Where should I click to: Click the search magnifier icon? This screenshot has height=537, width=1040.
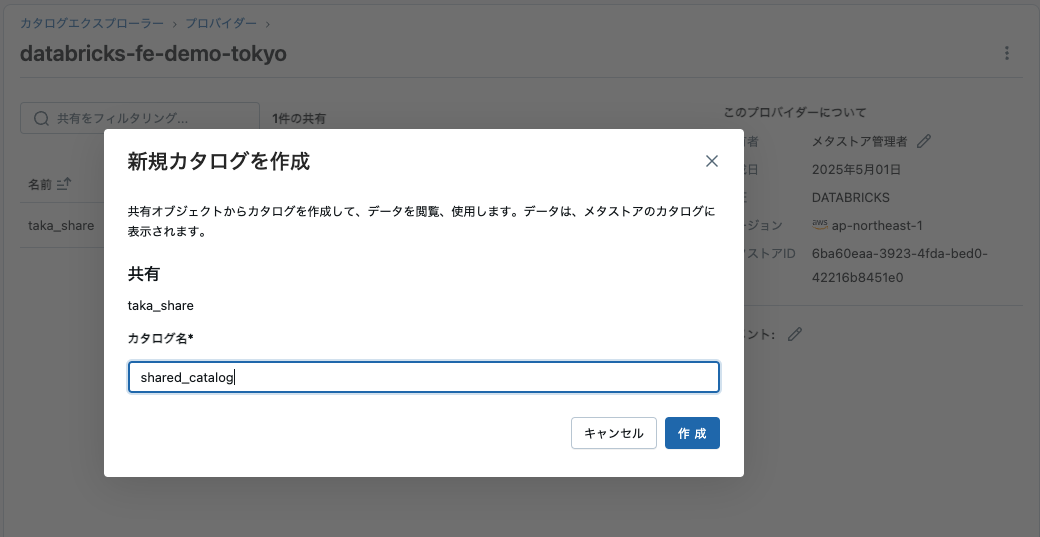pos(41,118)
